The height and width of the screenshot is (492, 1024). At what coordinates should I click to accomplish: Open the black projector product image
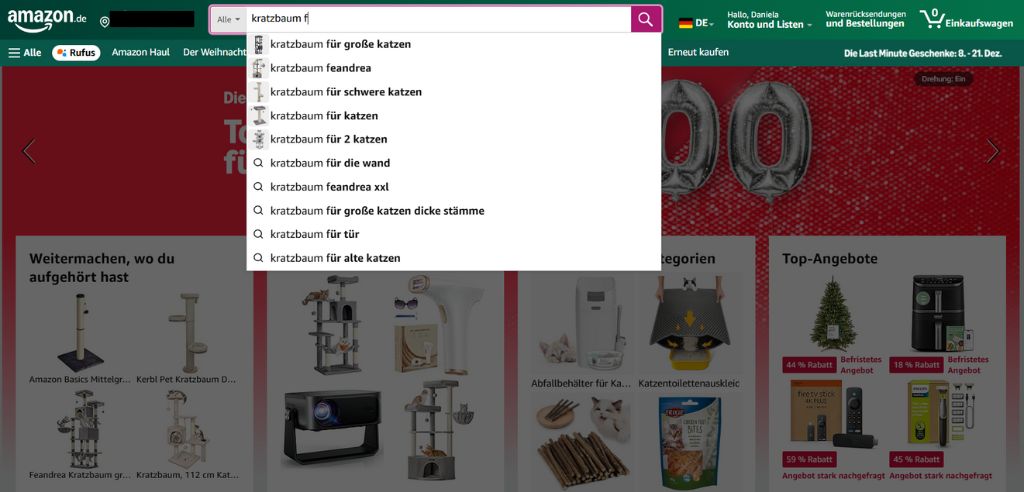(332, 428)
